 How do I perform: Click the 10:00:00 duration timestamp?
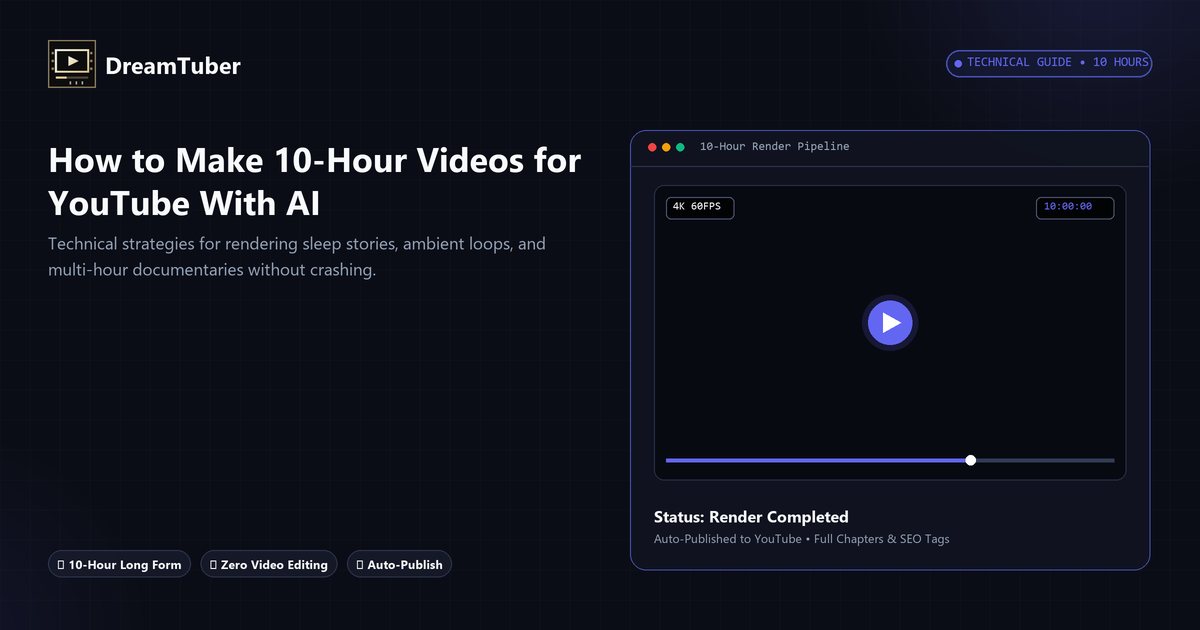1075,207
